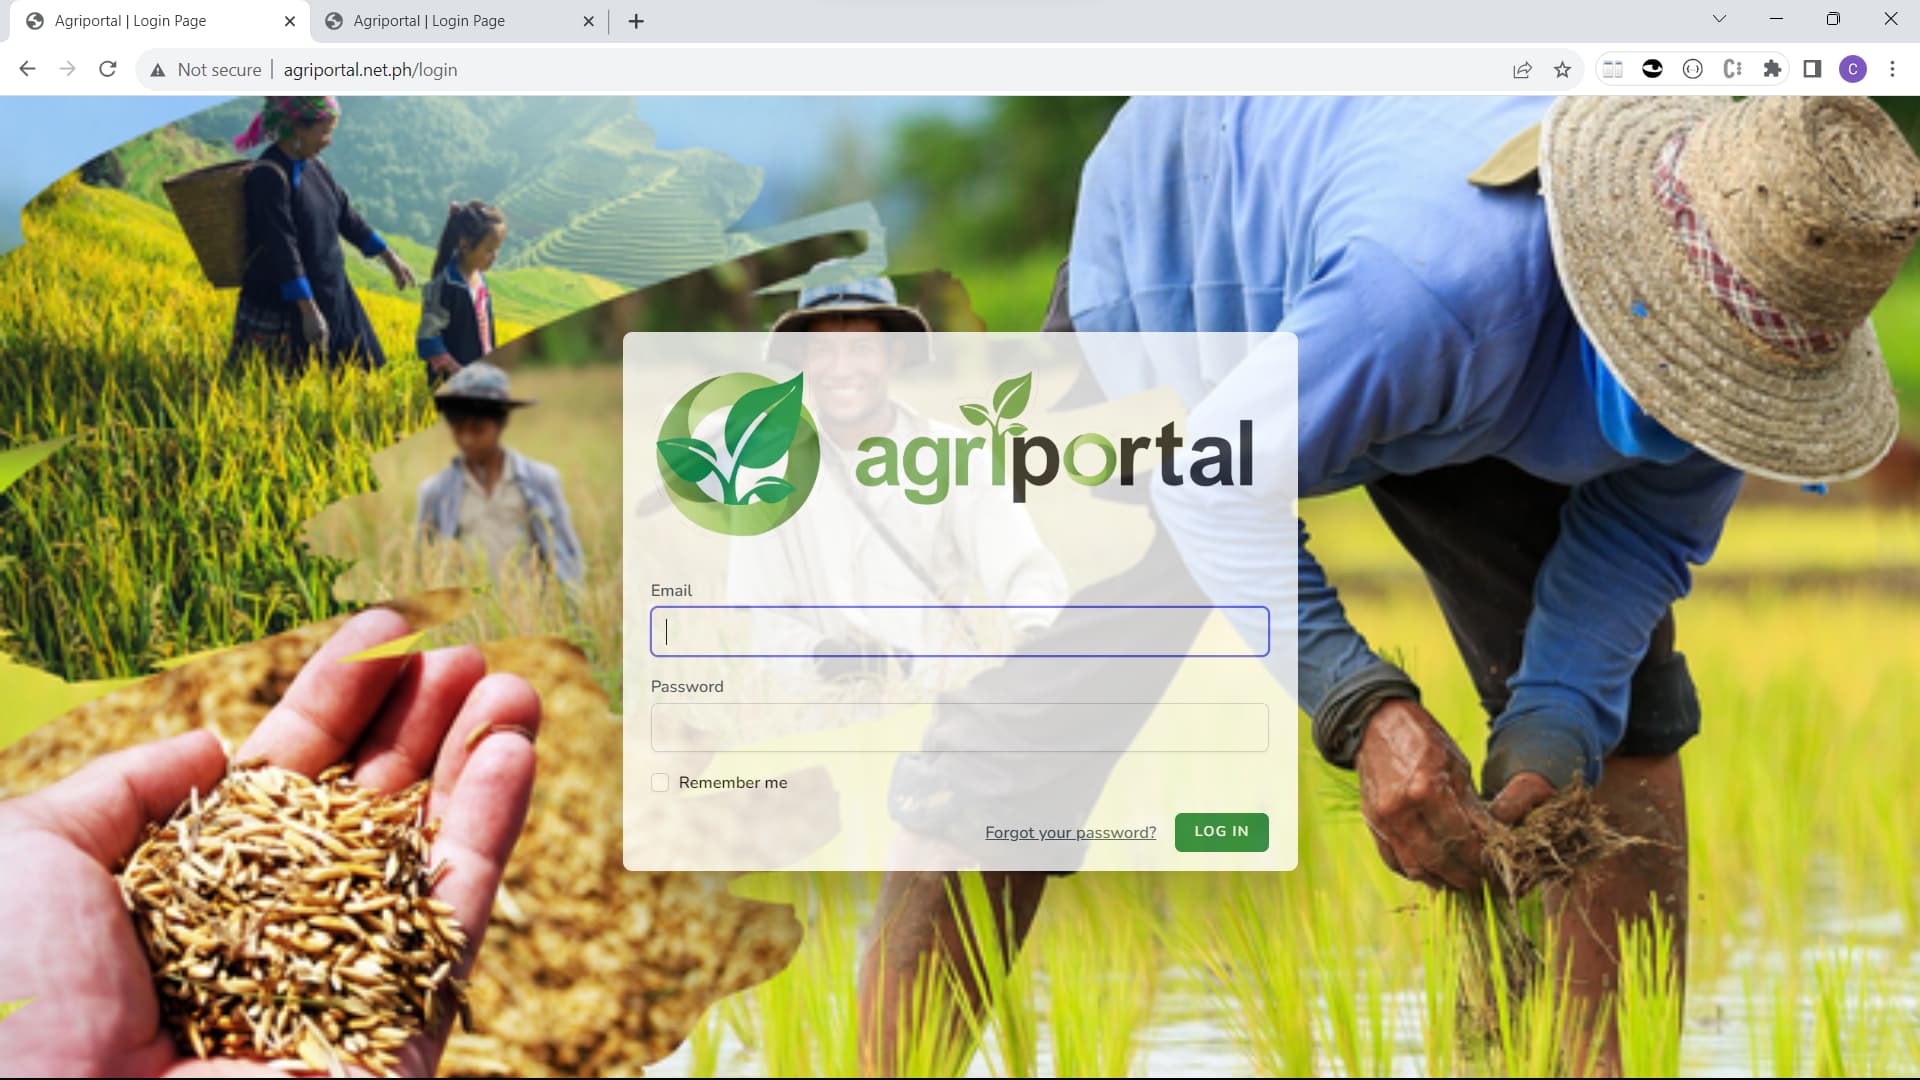
Task: Open the C-shaped extension icon
Action: pos(1732,69)
